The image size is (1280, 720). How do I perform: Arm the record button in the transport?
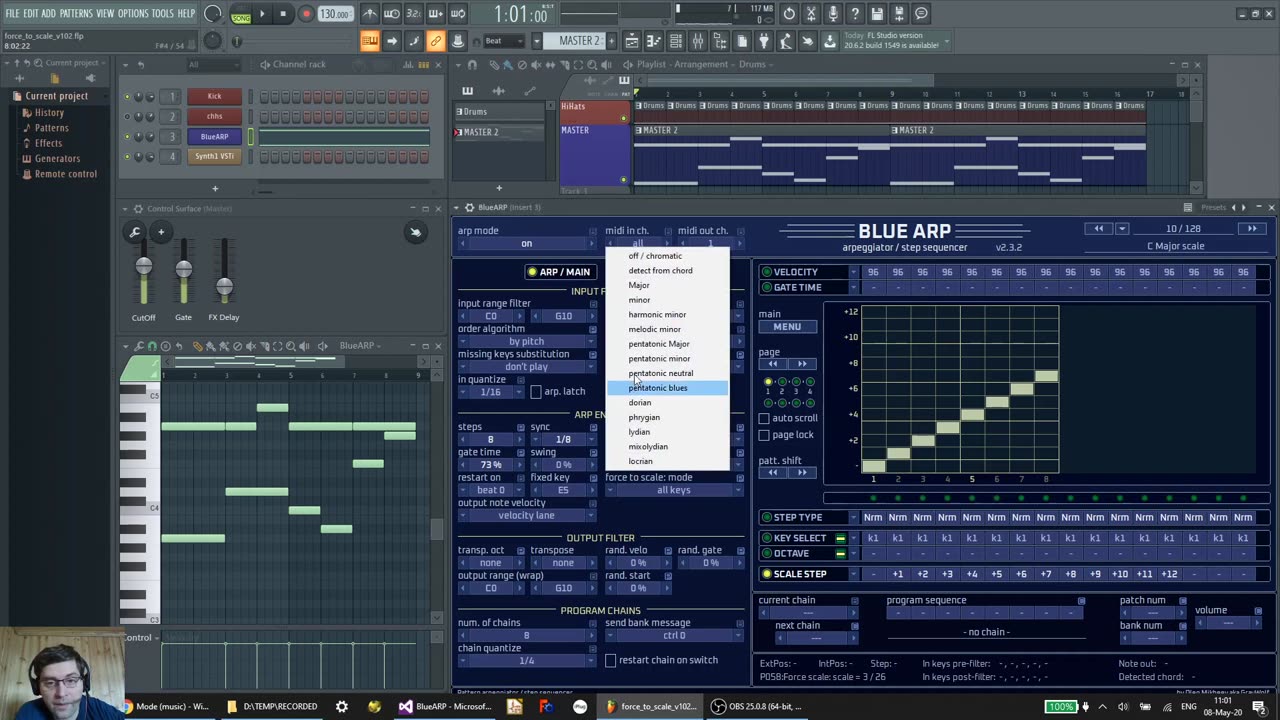(306, 14)
